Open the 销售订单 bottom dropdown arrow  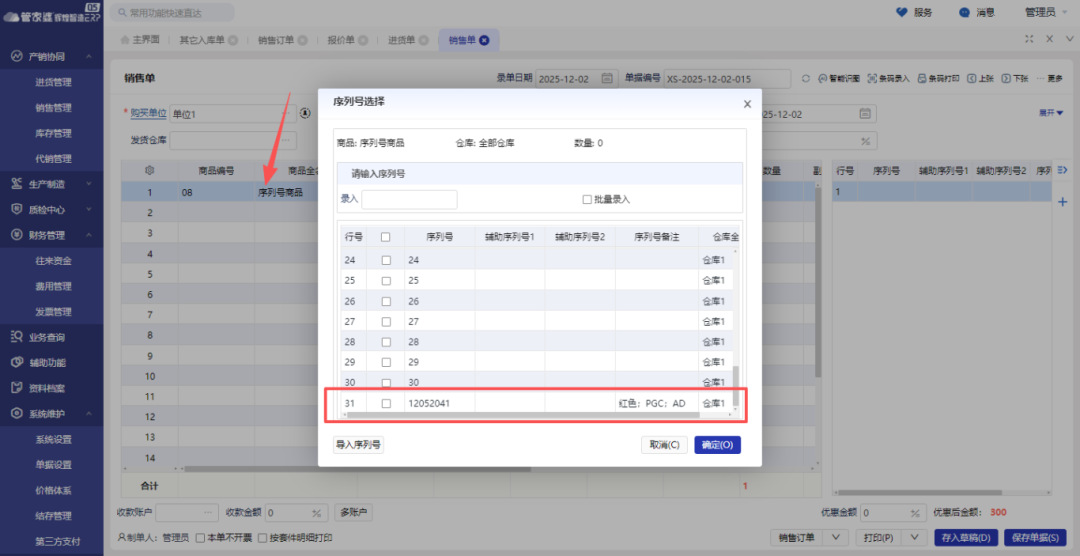click(x=835, y=537)
